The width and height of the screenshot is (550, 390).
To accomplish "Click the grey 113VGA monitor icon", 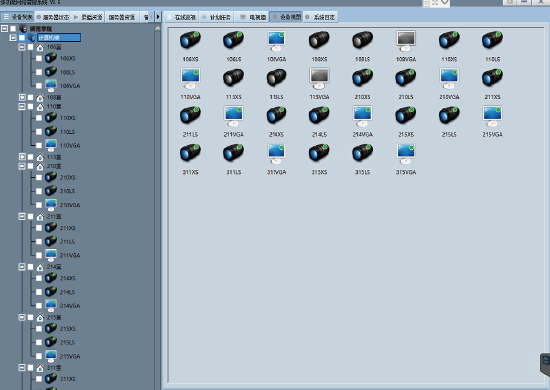I will 319,78.
